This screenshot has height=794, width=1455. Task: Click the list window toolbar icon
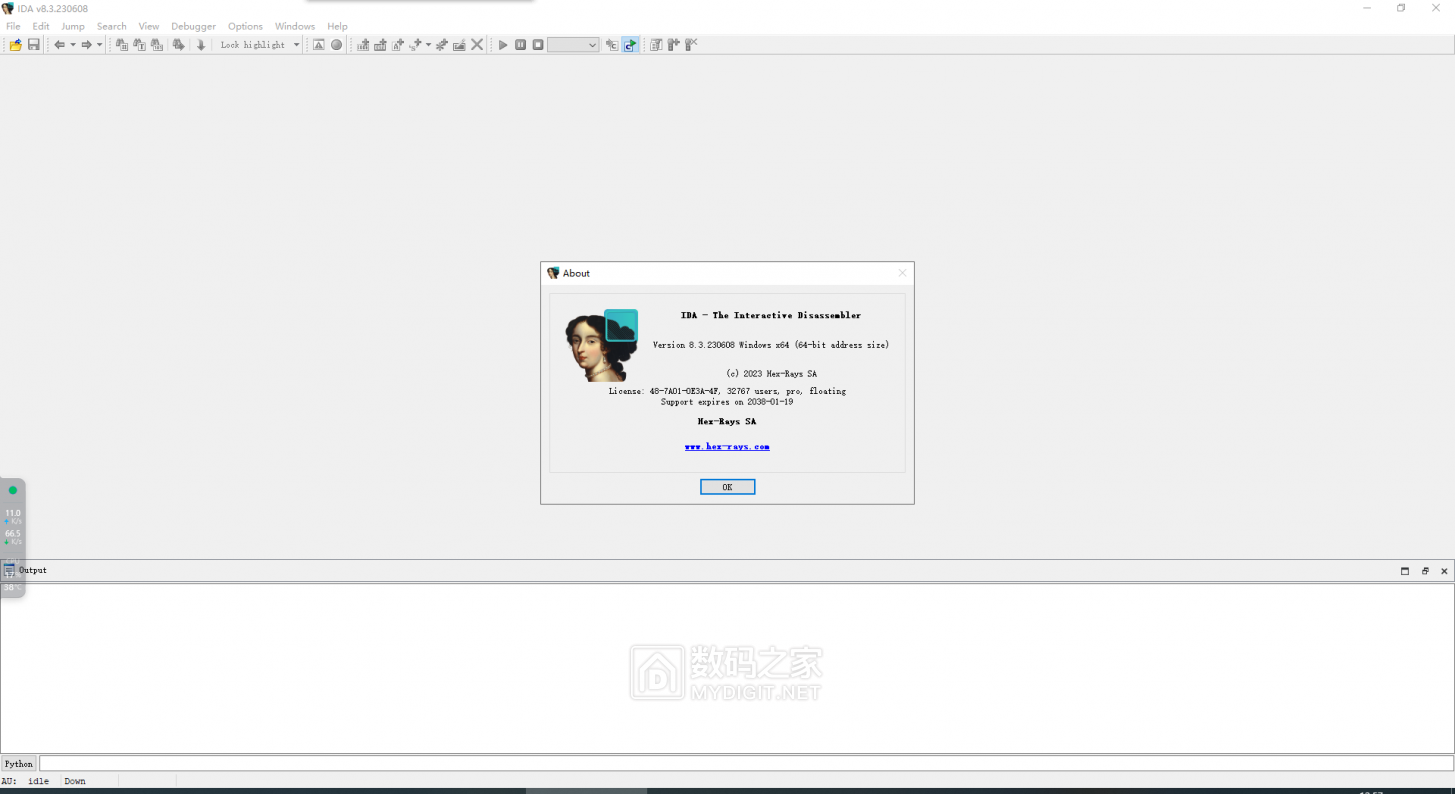656,45
